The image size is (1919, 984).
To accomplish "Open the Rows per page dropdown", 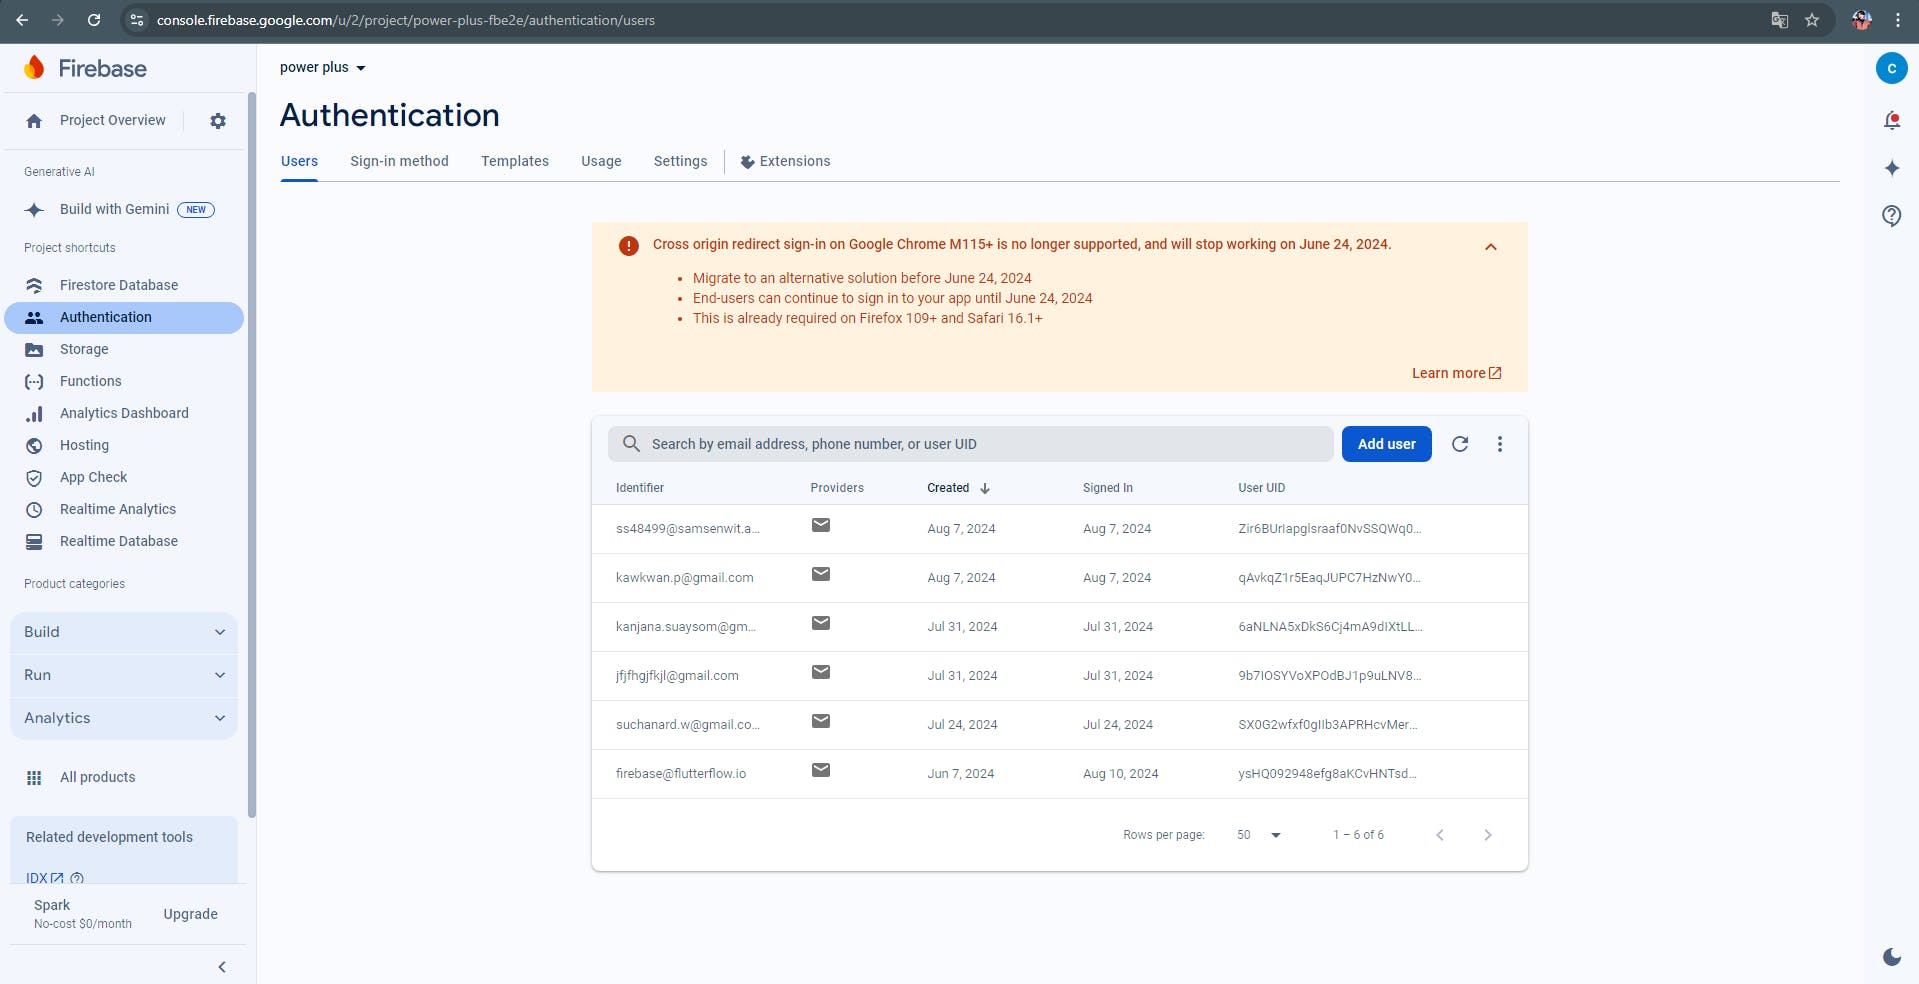I will [x=1256, y=834].
